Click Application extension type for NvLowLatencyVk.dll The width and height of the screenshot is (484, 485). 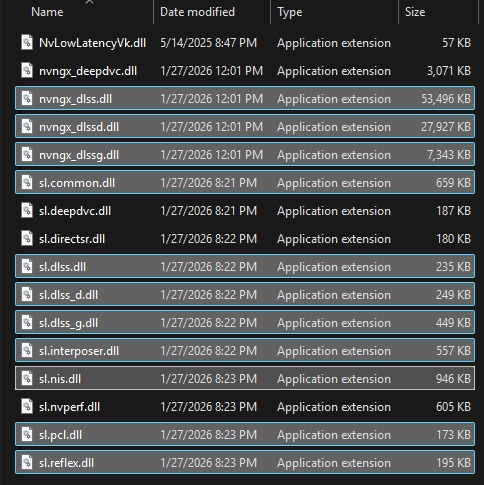click(x=334, y=43)
